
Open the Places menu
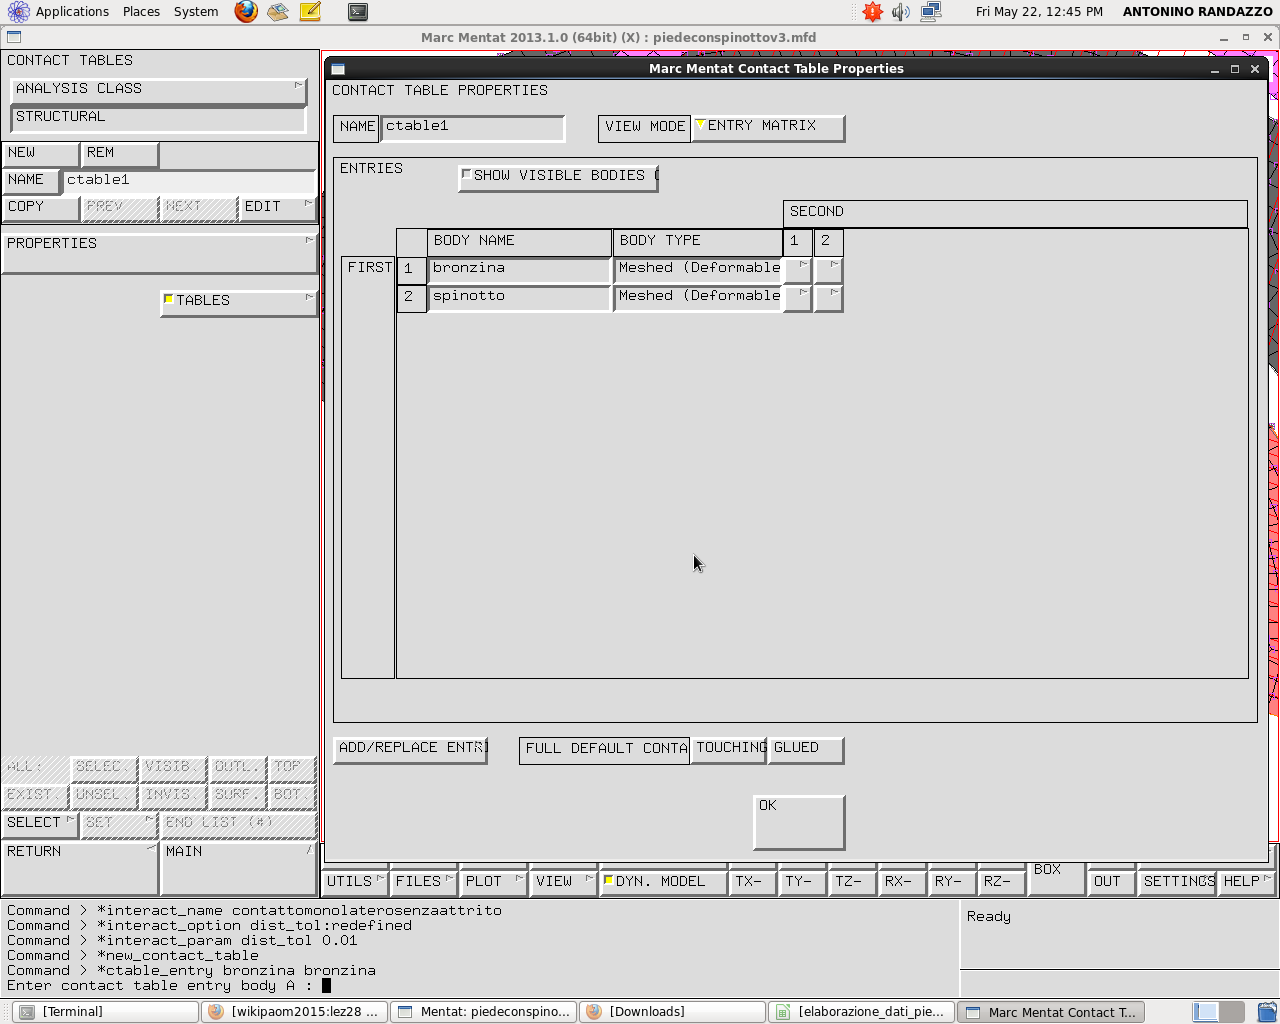[141, 12]
